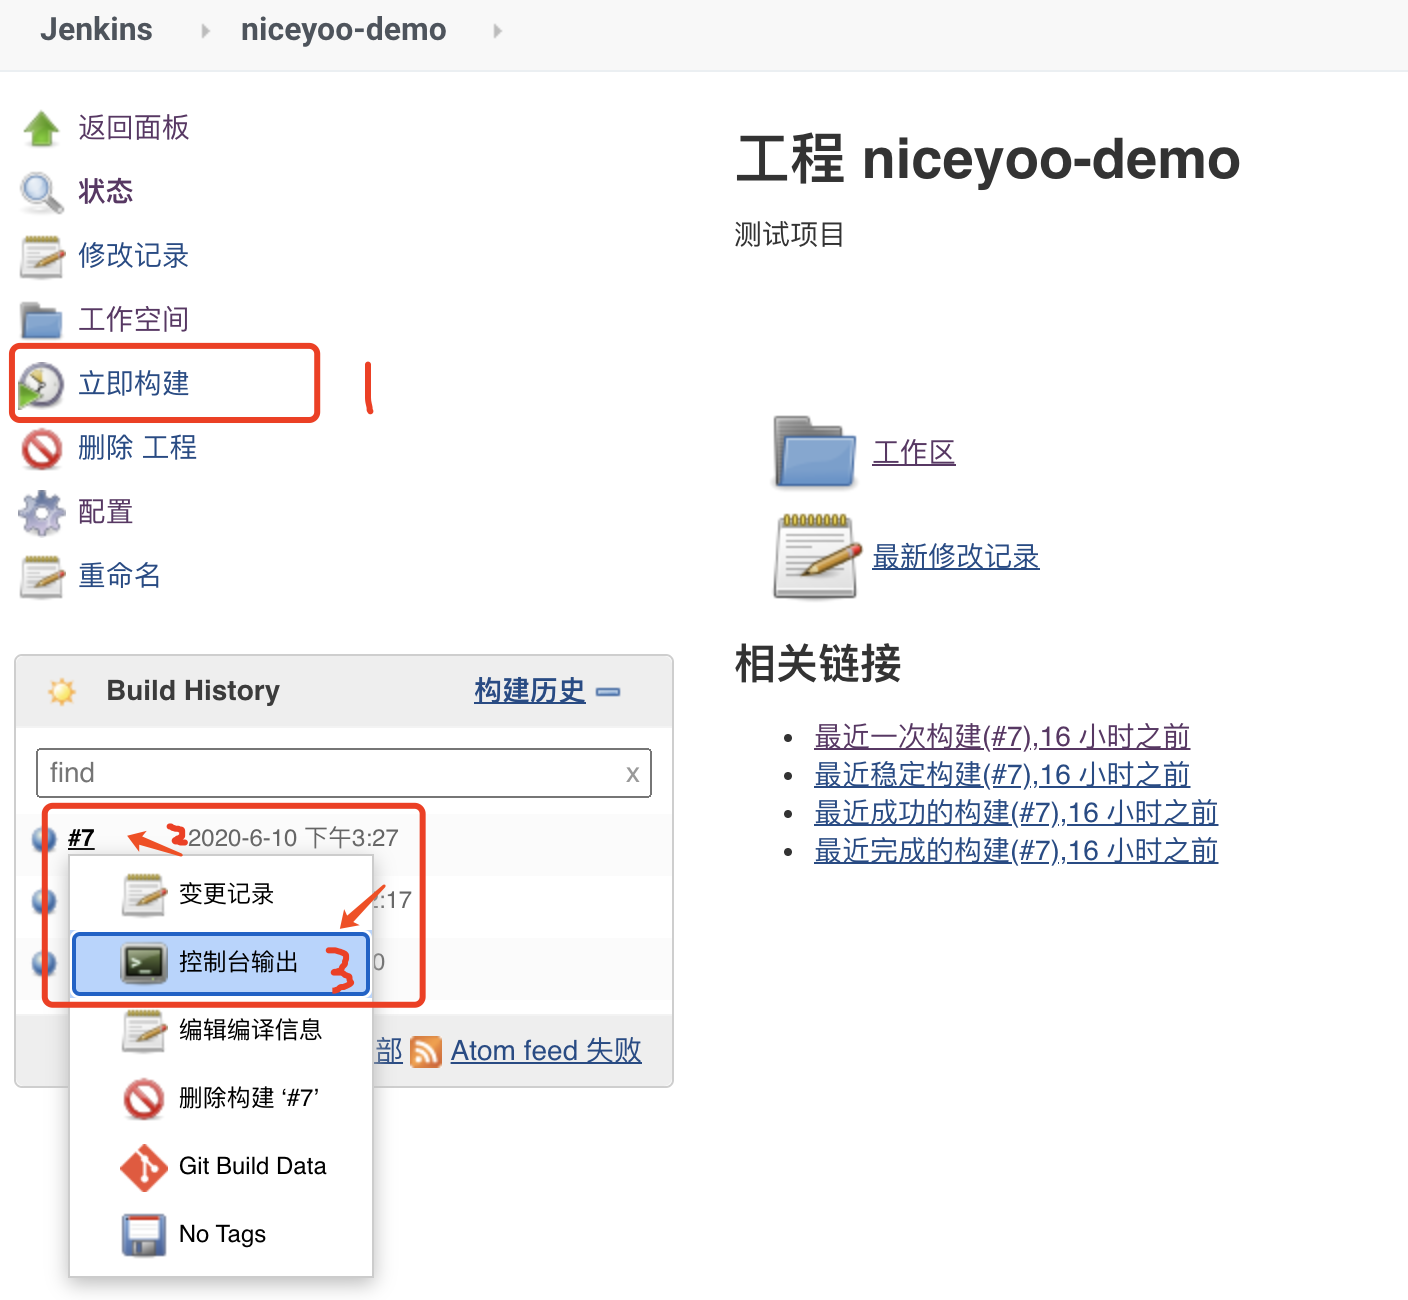The width and height of the screenshot is (1408, 1300).
Task: Click the blue status ball of the third build
Action: pyautogui.click(x=44, y=962)
